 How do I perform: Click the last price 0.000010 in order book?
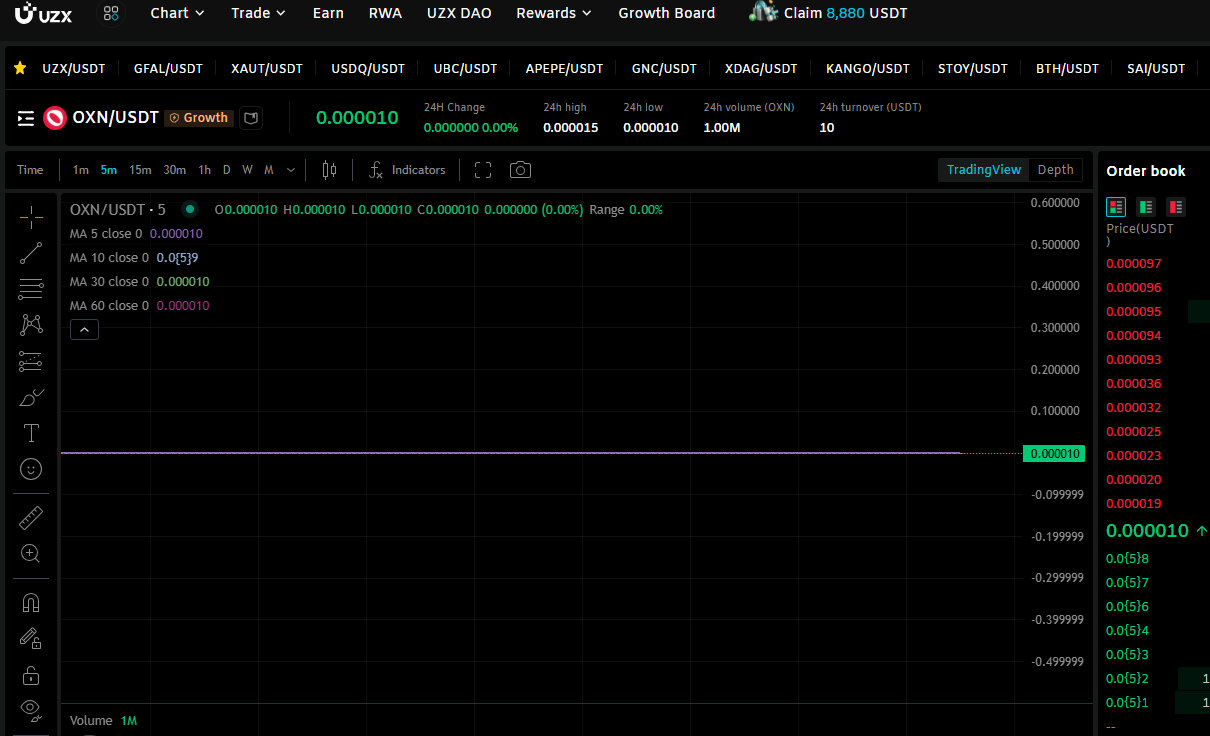[x=1148, y=530]
